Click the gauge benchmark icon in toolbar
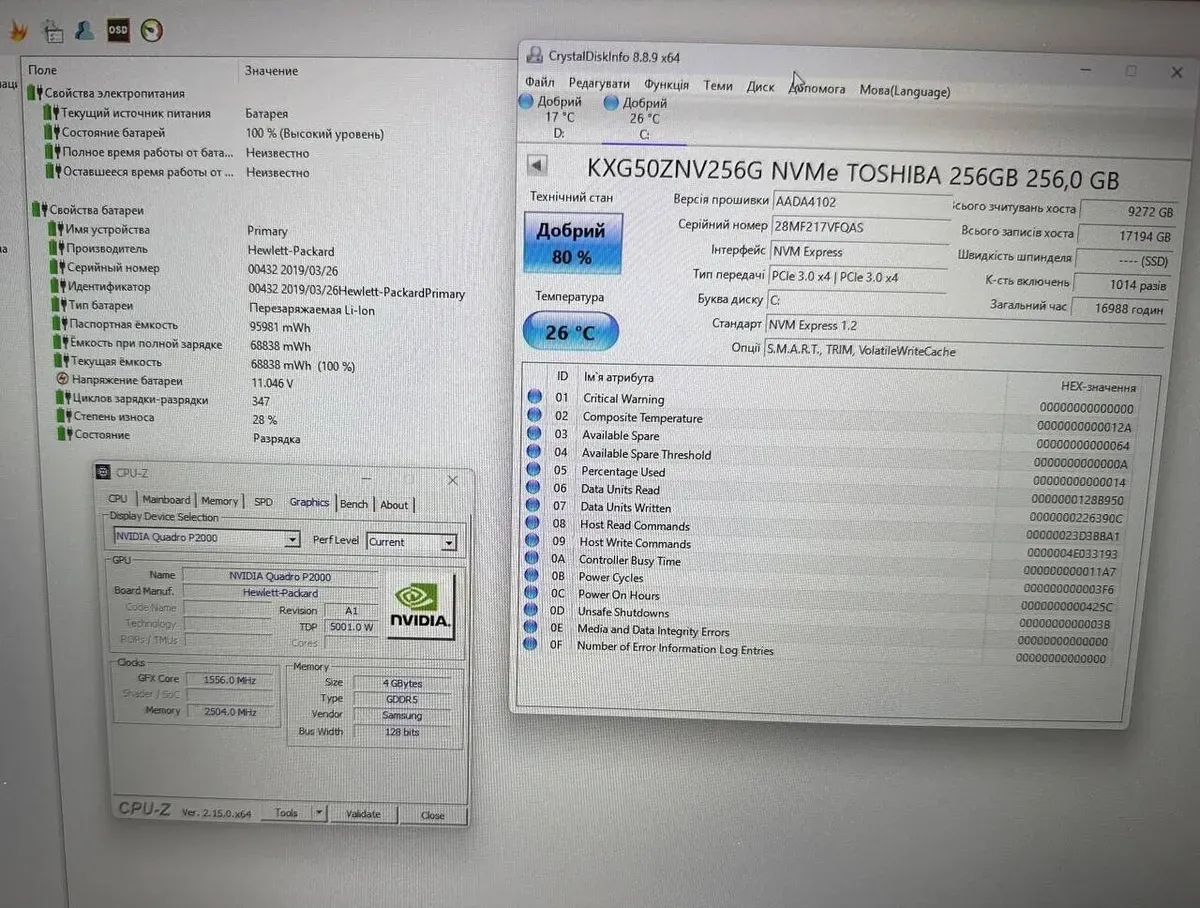 coord(151,30)
